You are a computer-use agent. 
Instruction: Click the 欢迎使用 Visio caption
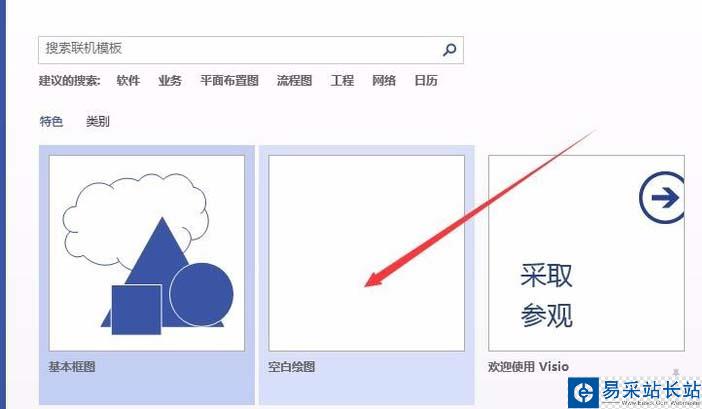[528, 367]
